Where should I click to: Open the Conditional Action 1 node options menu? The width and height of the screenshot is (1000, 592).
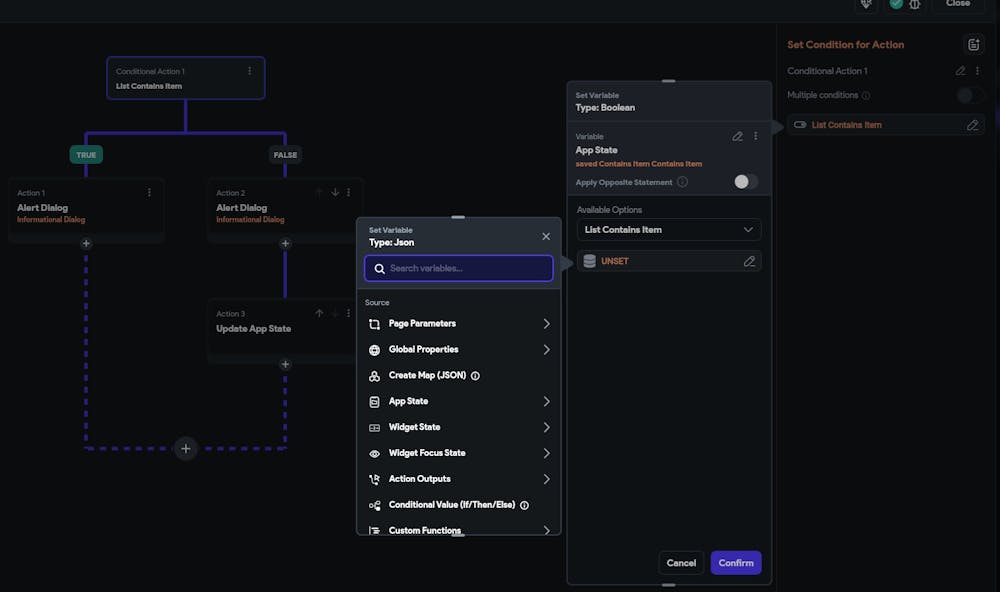coord(249,71)
